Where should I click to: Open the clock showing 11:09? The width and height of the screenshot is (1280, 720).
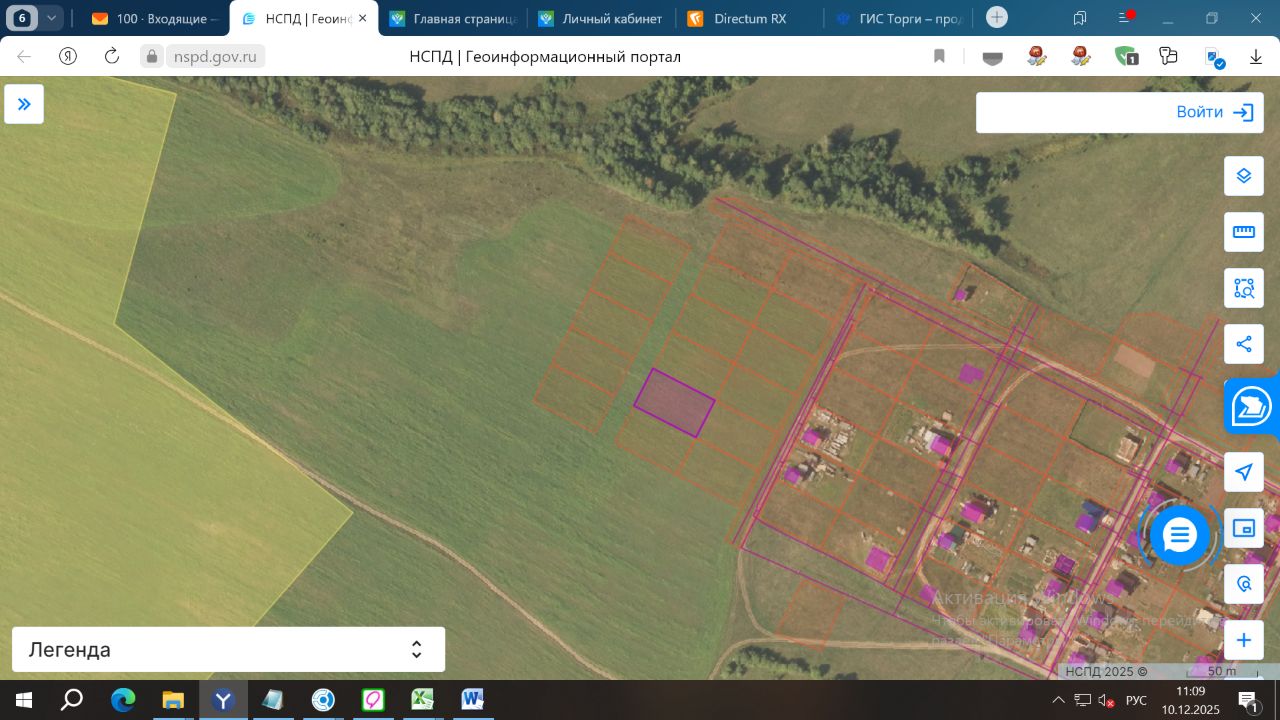click(1190, 700)
